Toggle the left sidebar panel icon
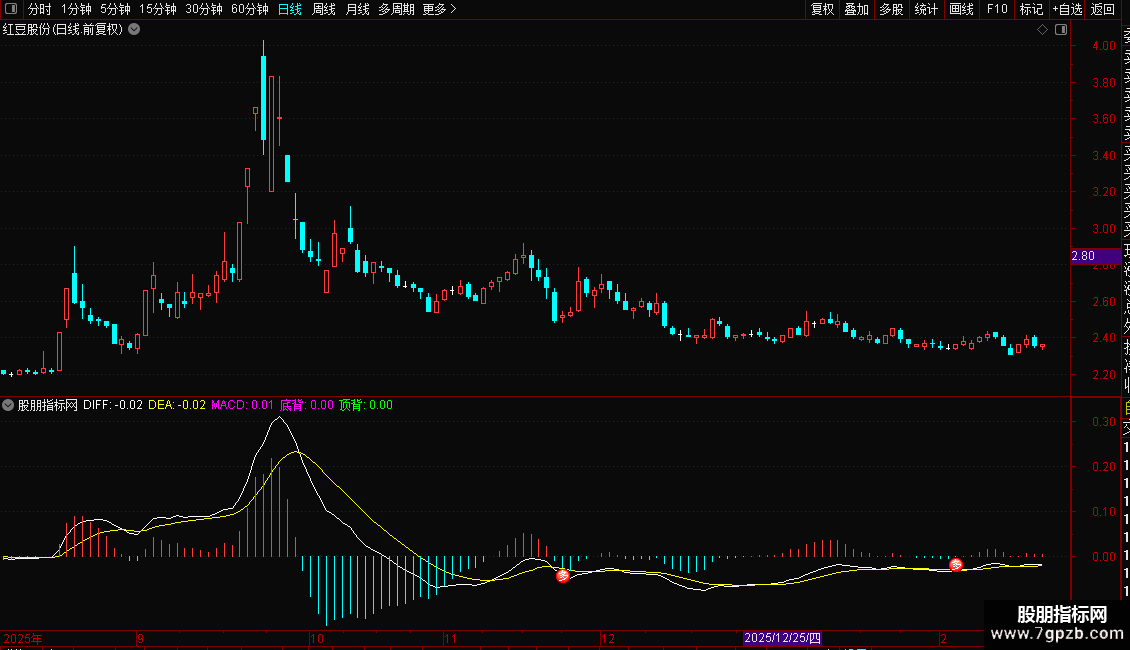 click(x=11, y=9)
